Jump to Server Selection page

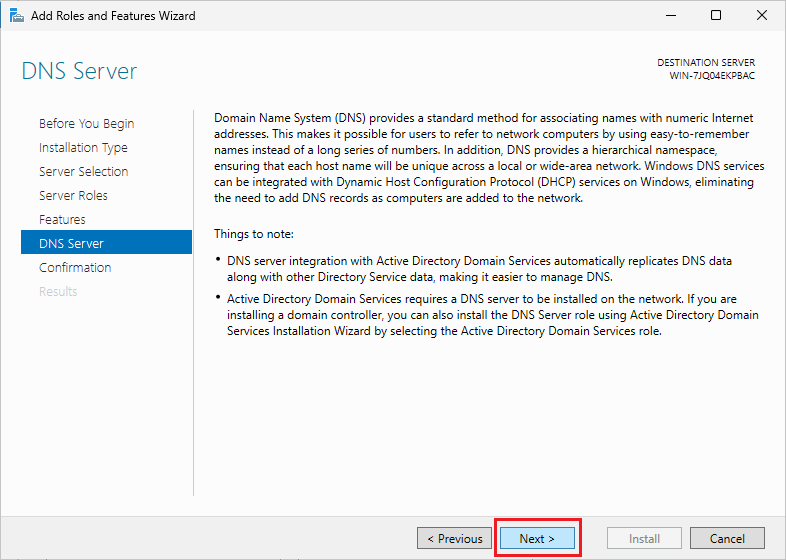(x=83, y=172)
